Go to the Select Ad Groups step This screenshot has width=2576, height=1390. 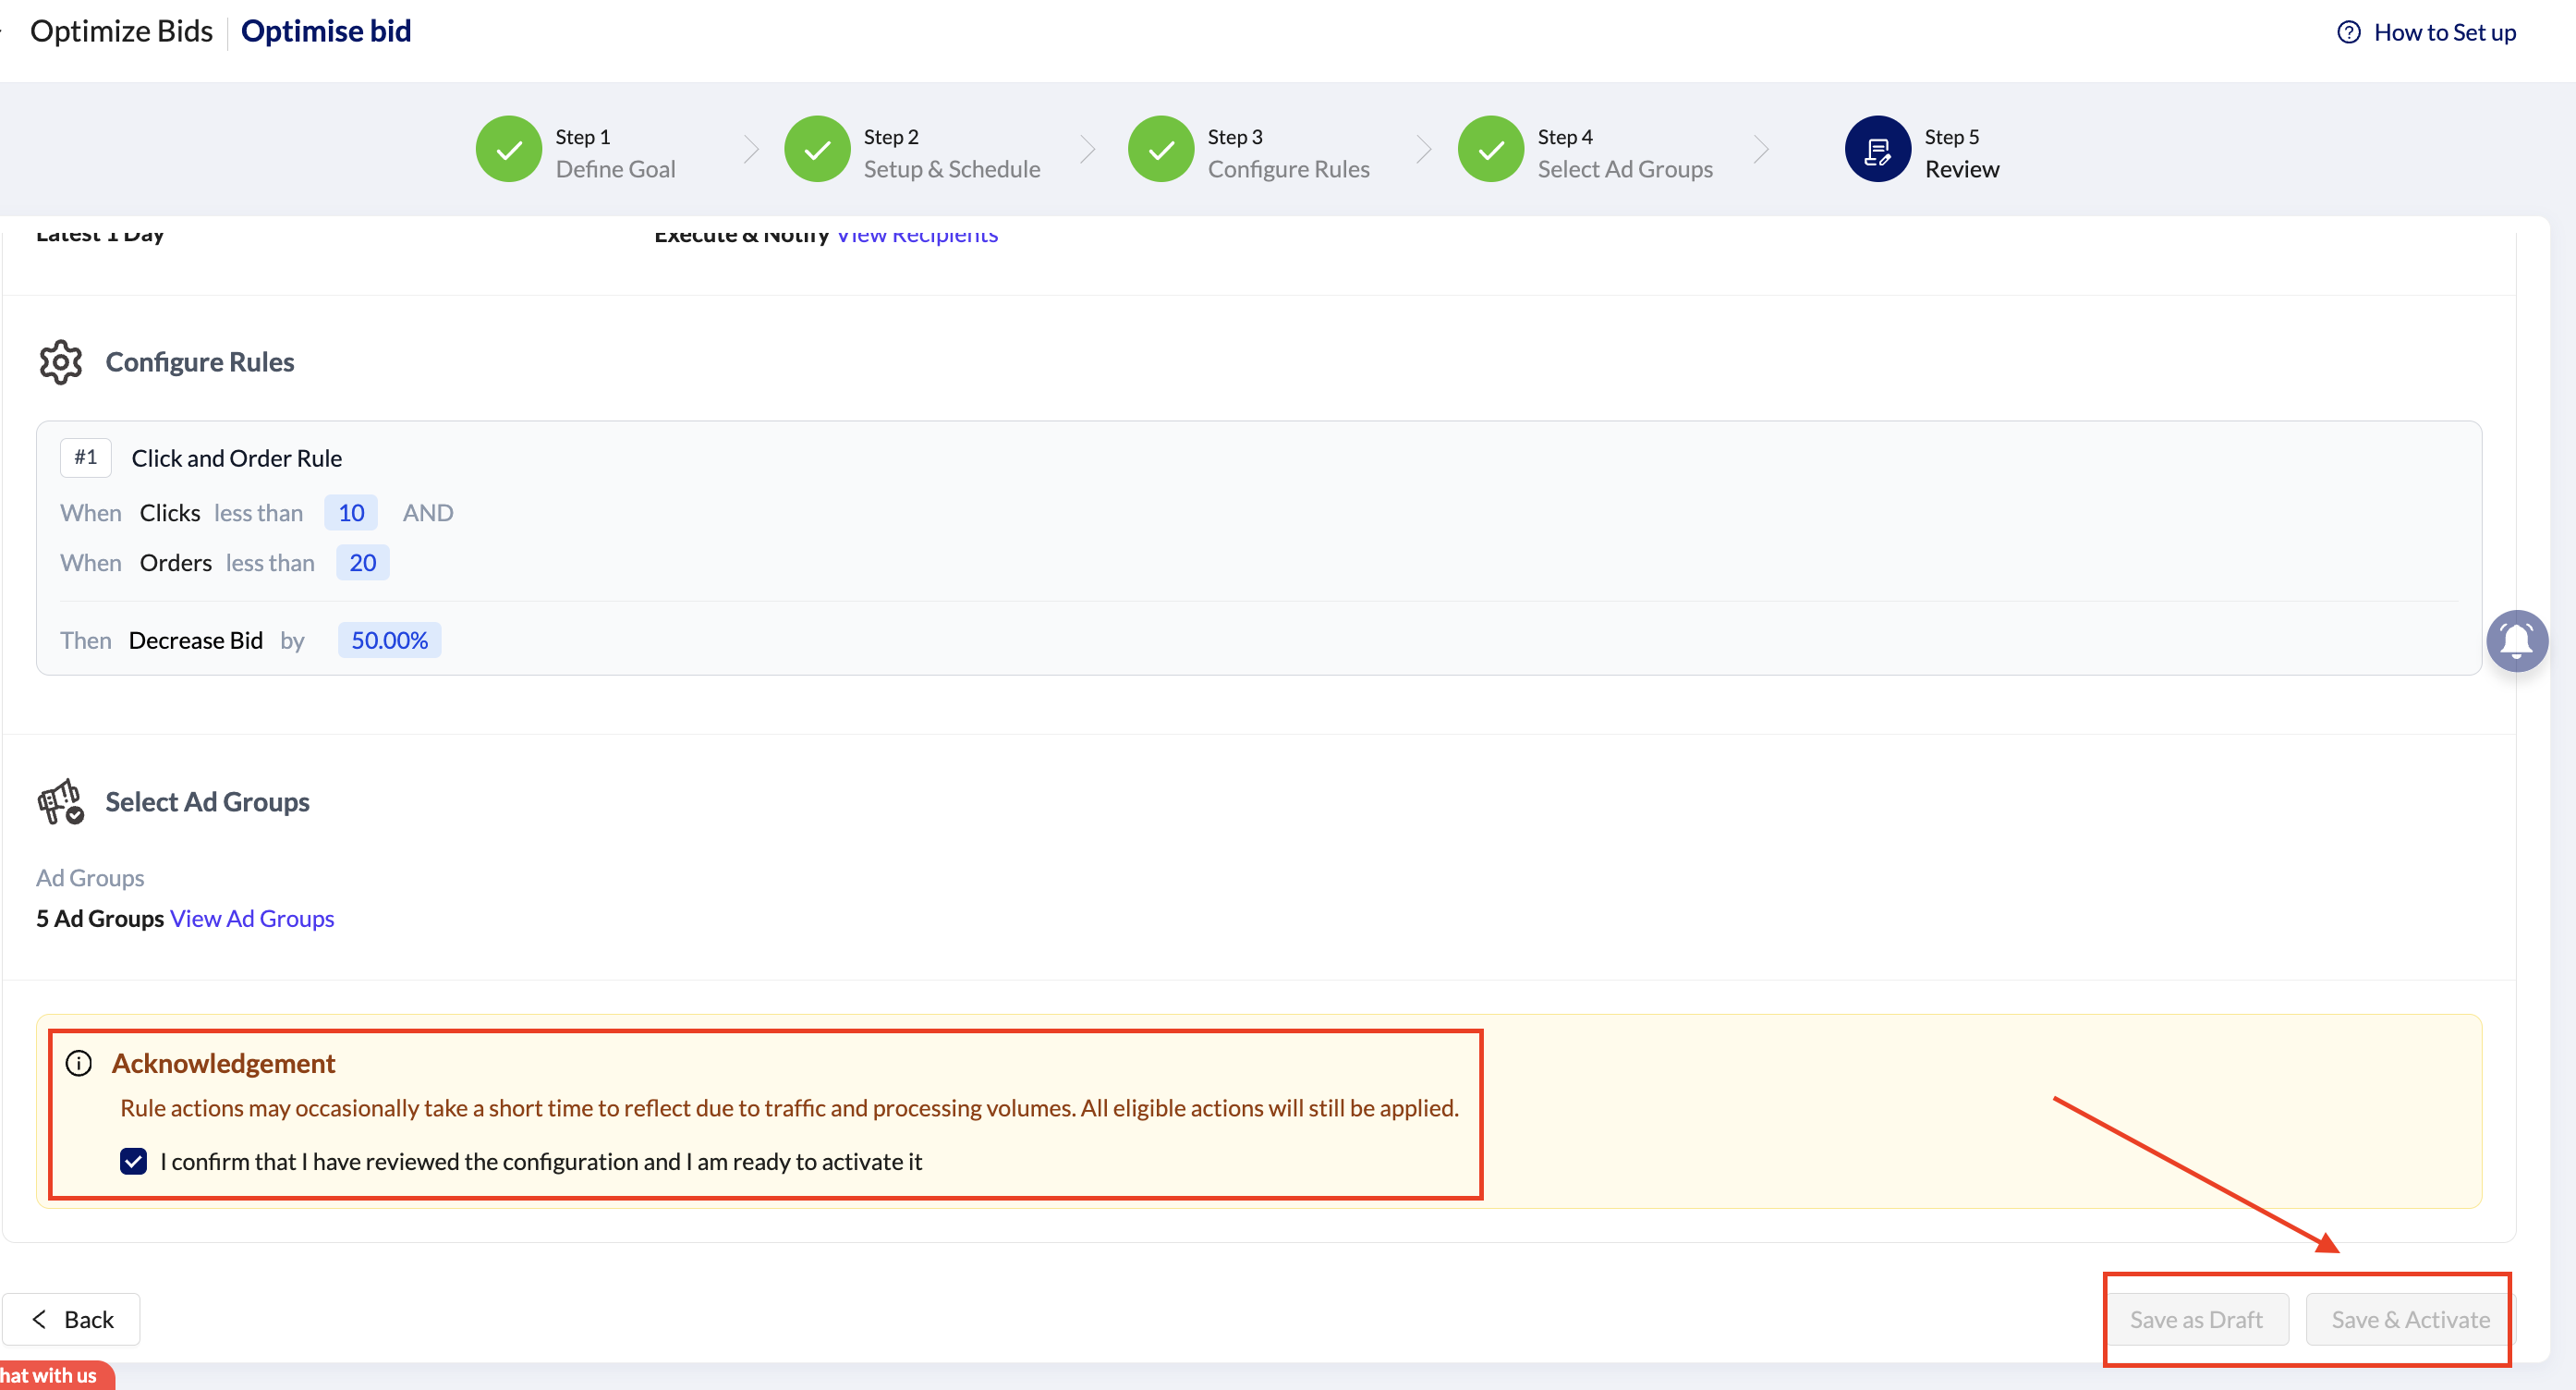(1624, 168)
